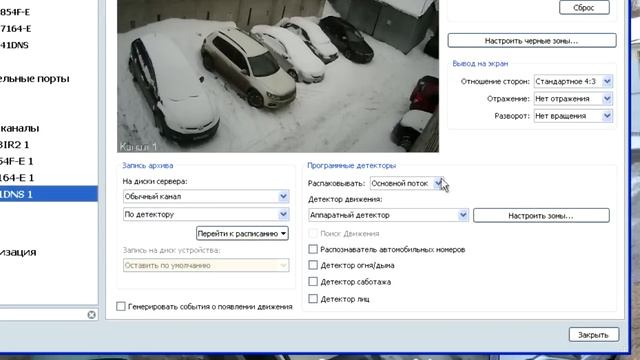This screenshot has width=640, height=360.
Task: Clear the search field with X icon
Action: 91,315
